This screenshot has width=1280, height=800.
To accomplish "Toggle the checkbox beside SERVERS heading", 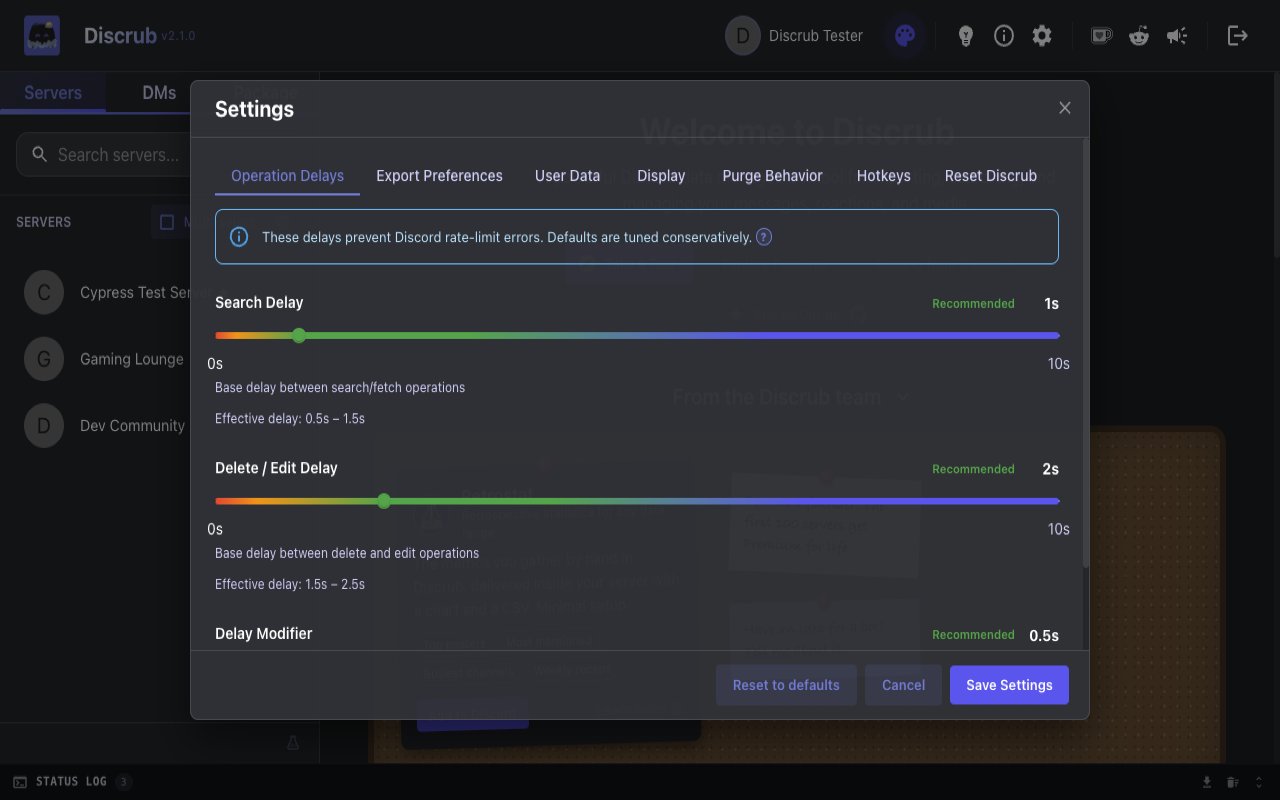I will (x=167, y=222).
